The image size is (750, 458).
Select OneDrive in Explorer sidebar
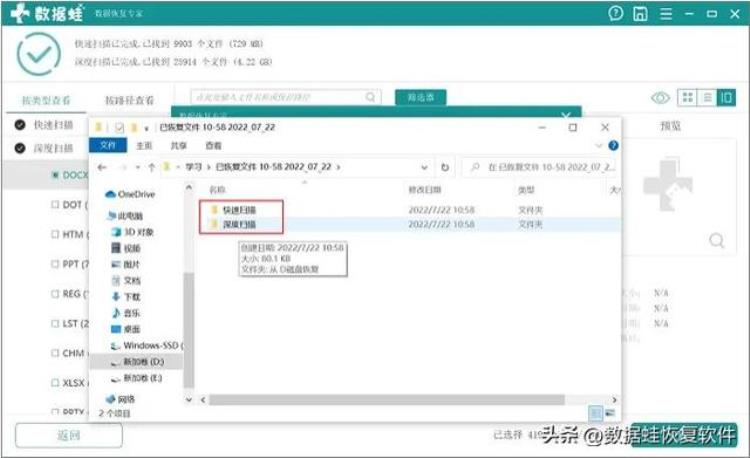tap(130, 194)
